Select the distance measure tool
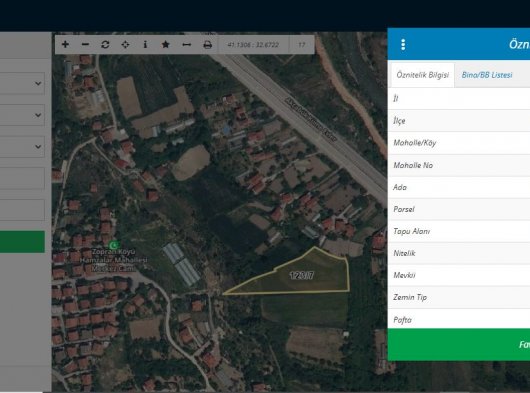This screenshot has height=393, width=530. coord(187,45)
